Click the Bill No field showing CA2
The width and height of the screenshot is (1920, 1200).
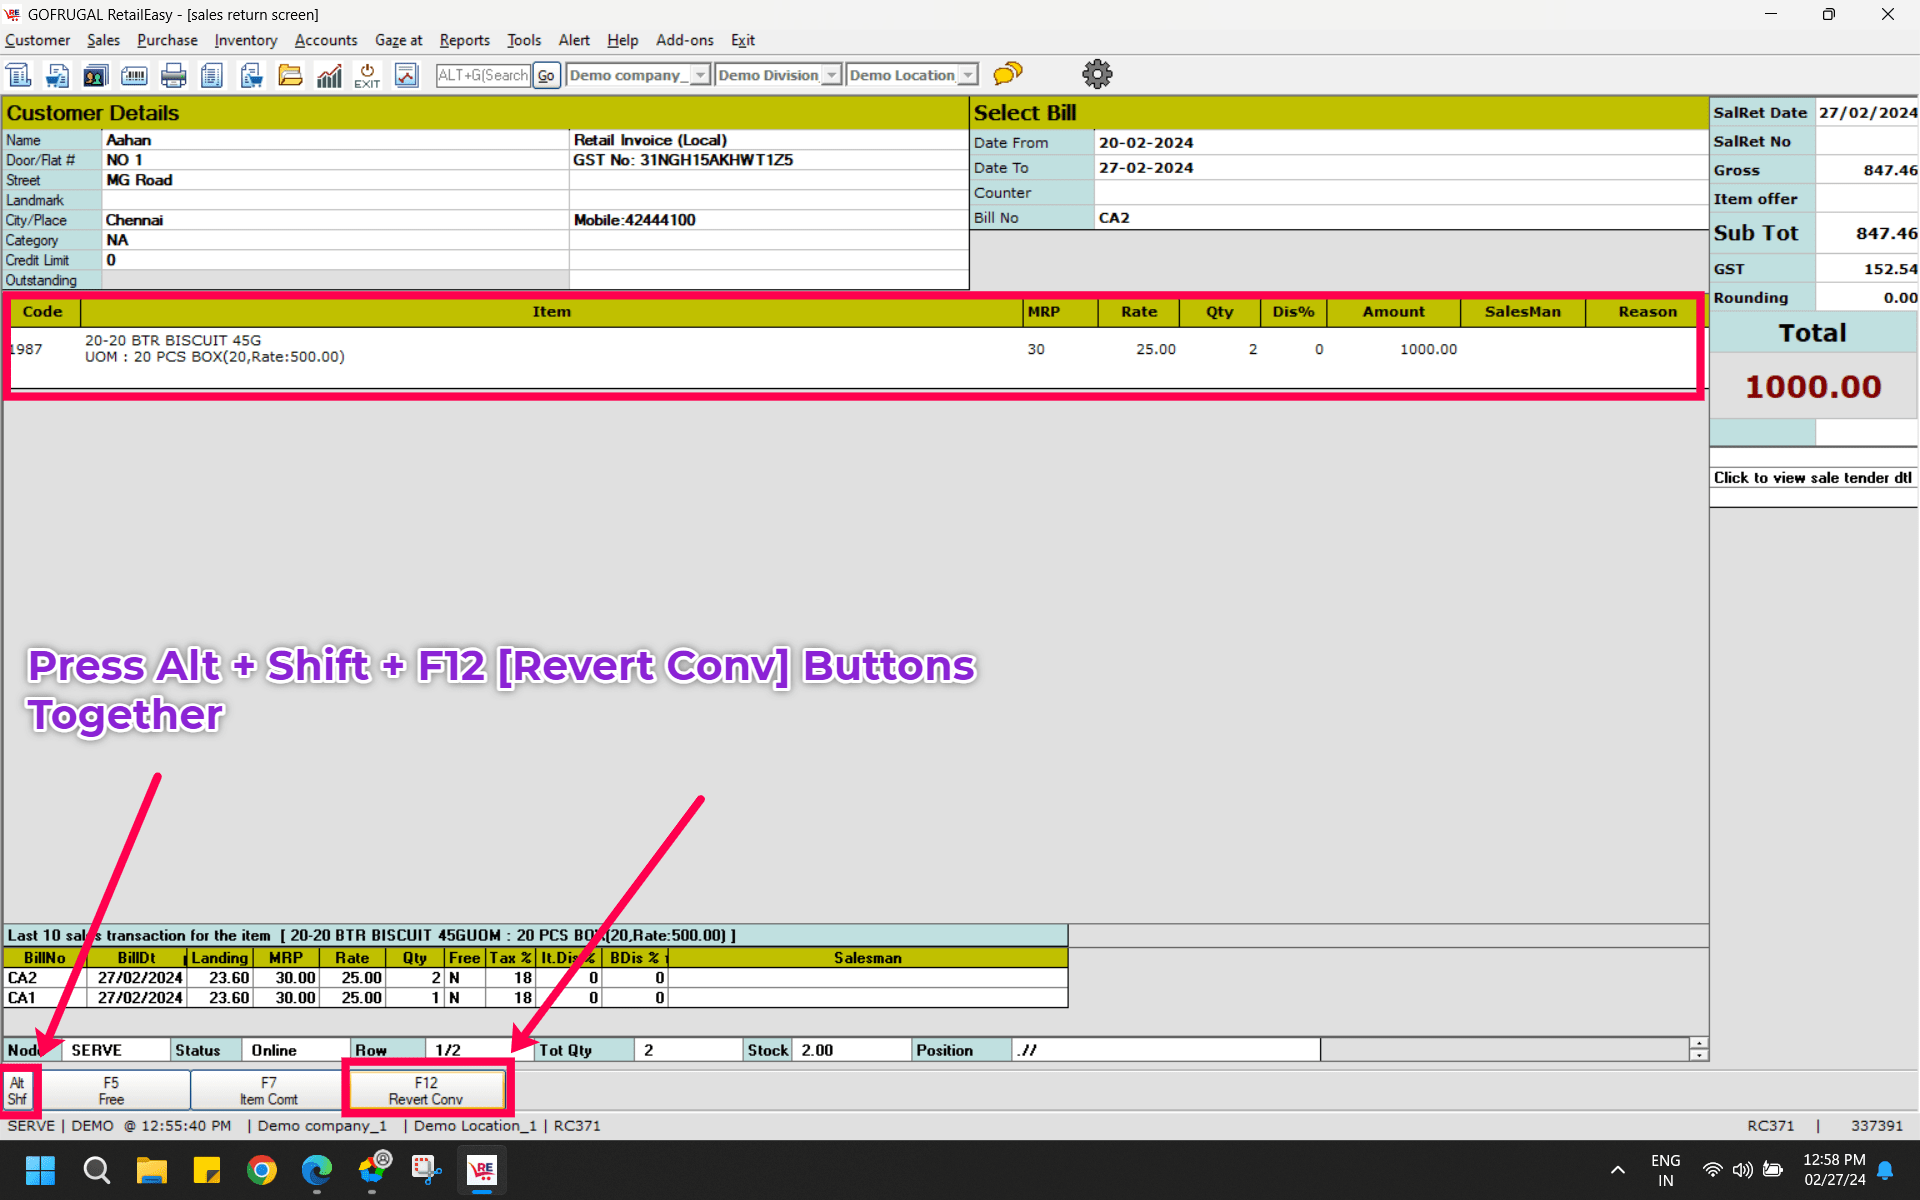pyautogui.click(x=1400, y=218)
